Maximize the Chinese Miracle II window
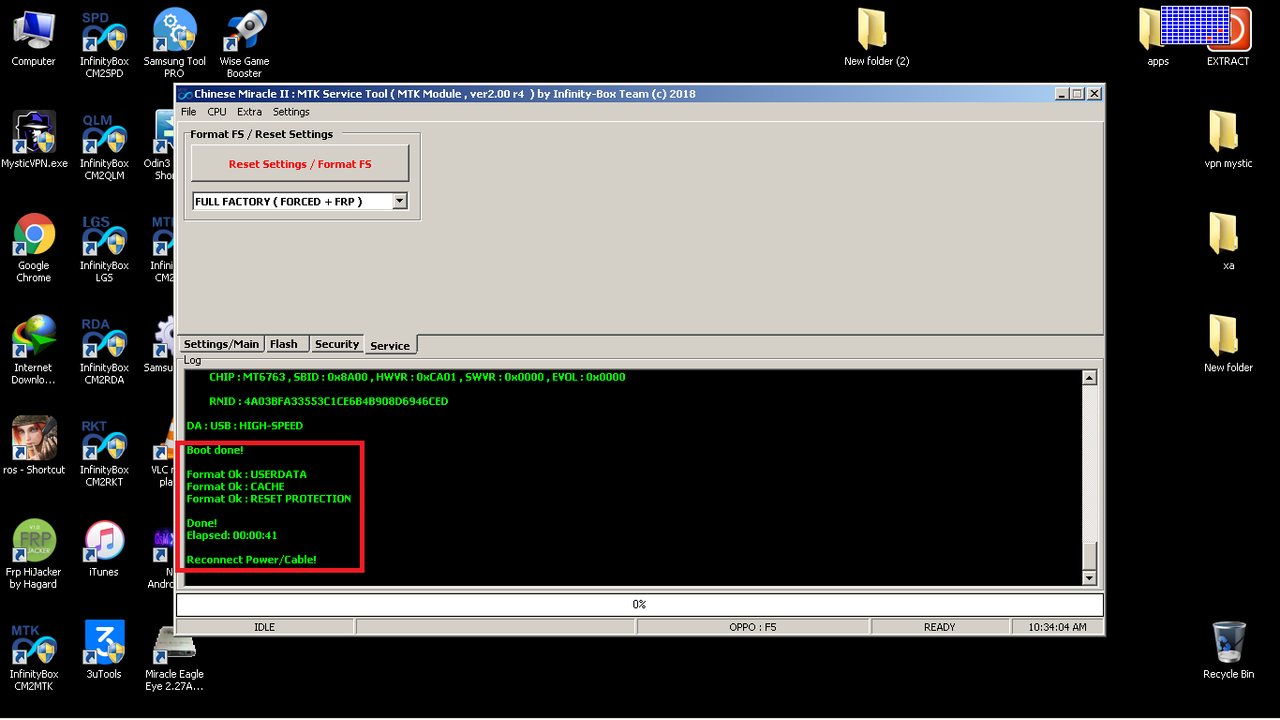 [x=1077, y=94]
